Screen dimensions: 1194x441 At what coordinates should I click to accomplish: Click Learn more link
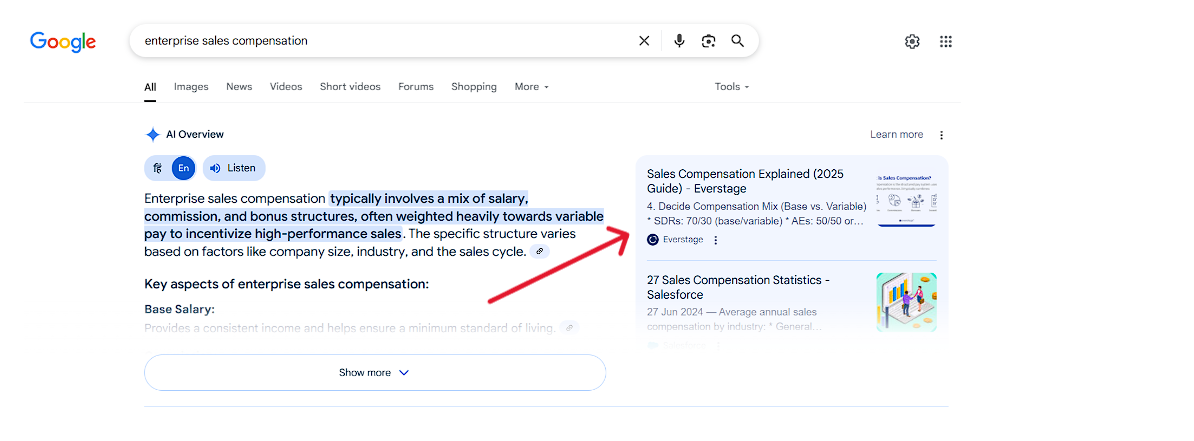coord(896,135)
